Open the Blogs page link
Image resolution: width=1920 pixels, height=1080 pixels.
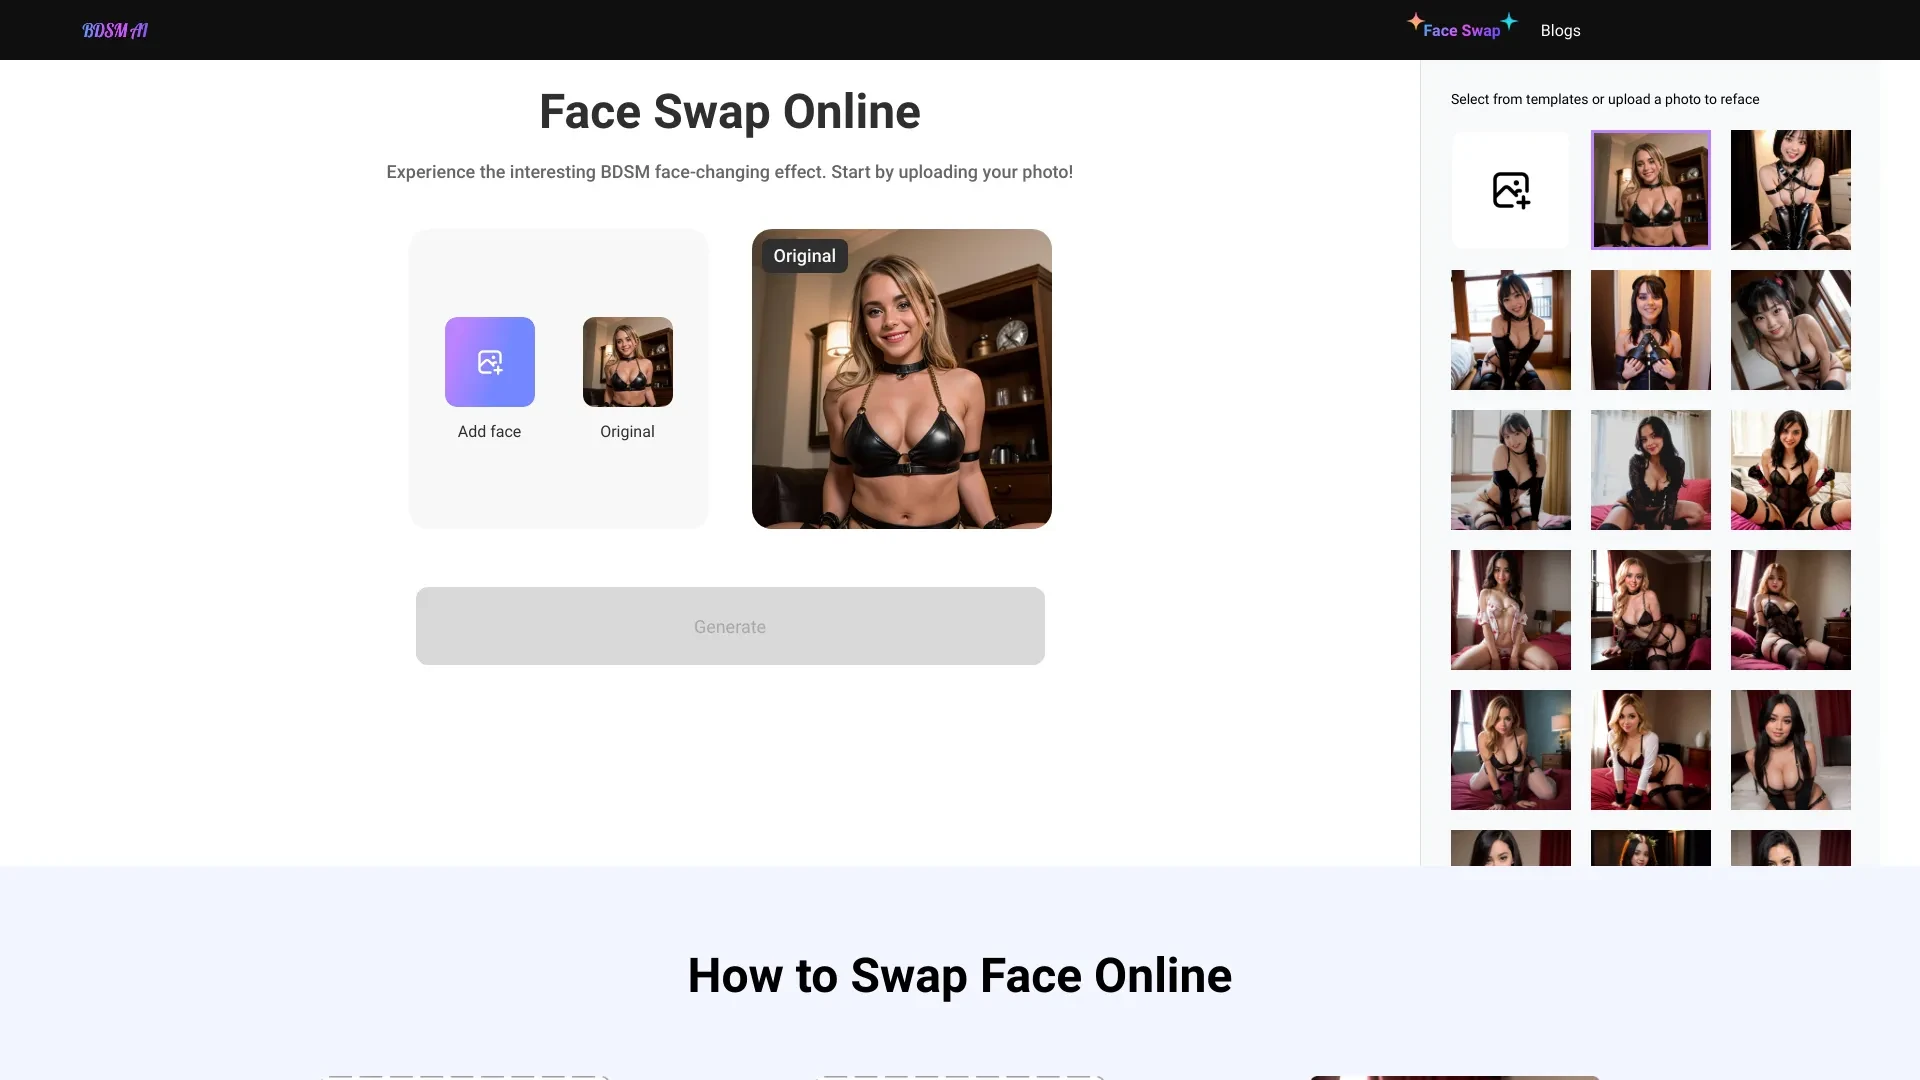1560,29
